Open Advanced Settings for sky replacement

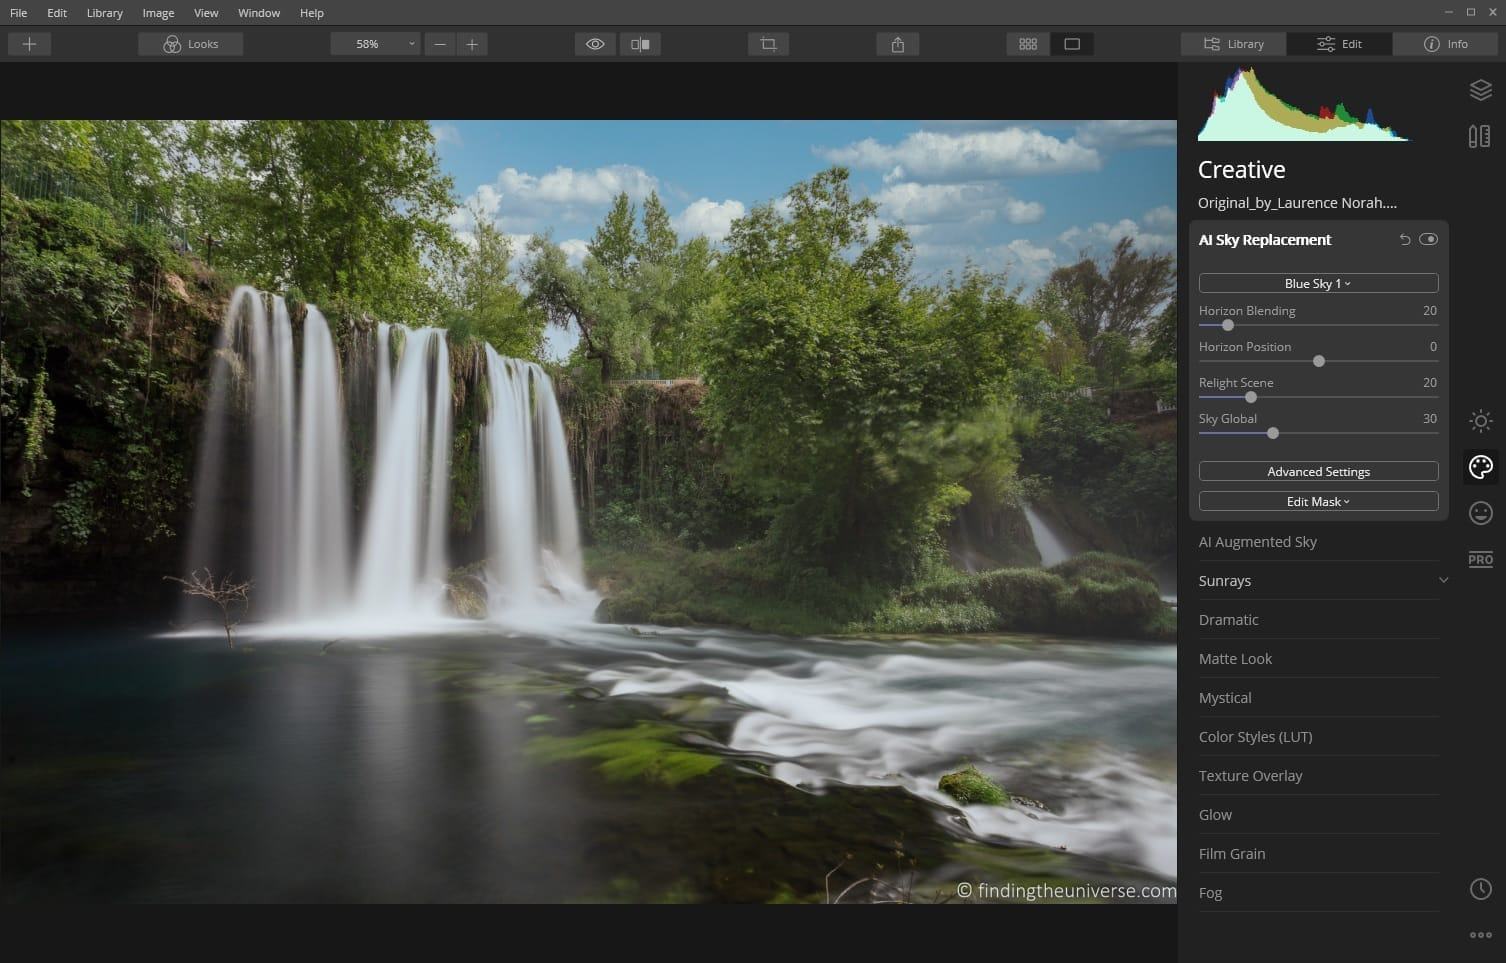coord(1318,471)
